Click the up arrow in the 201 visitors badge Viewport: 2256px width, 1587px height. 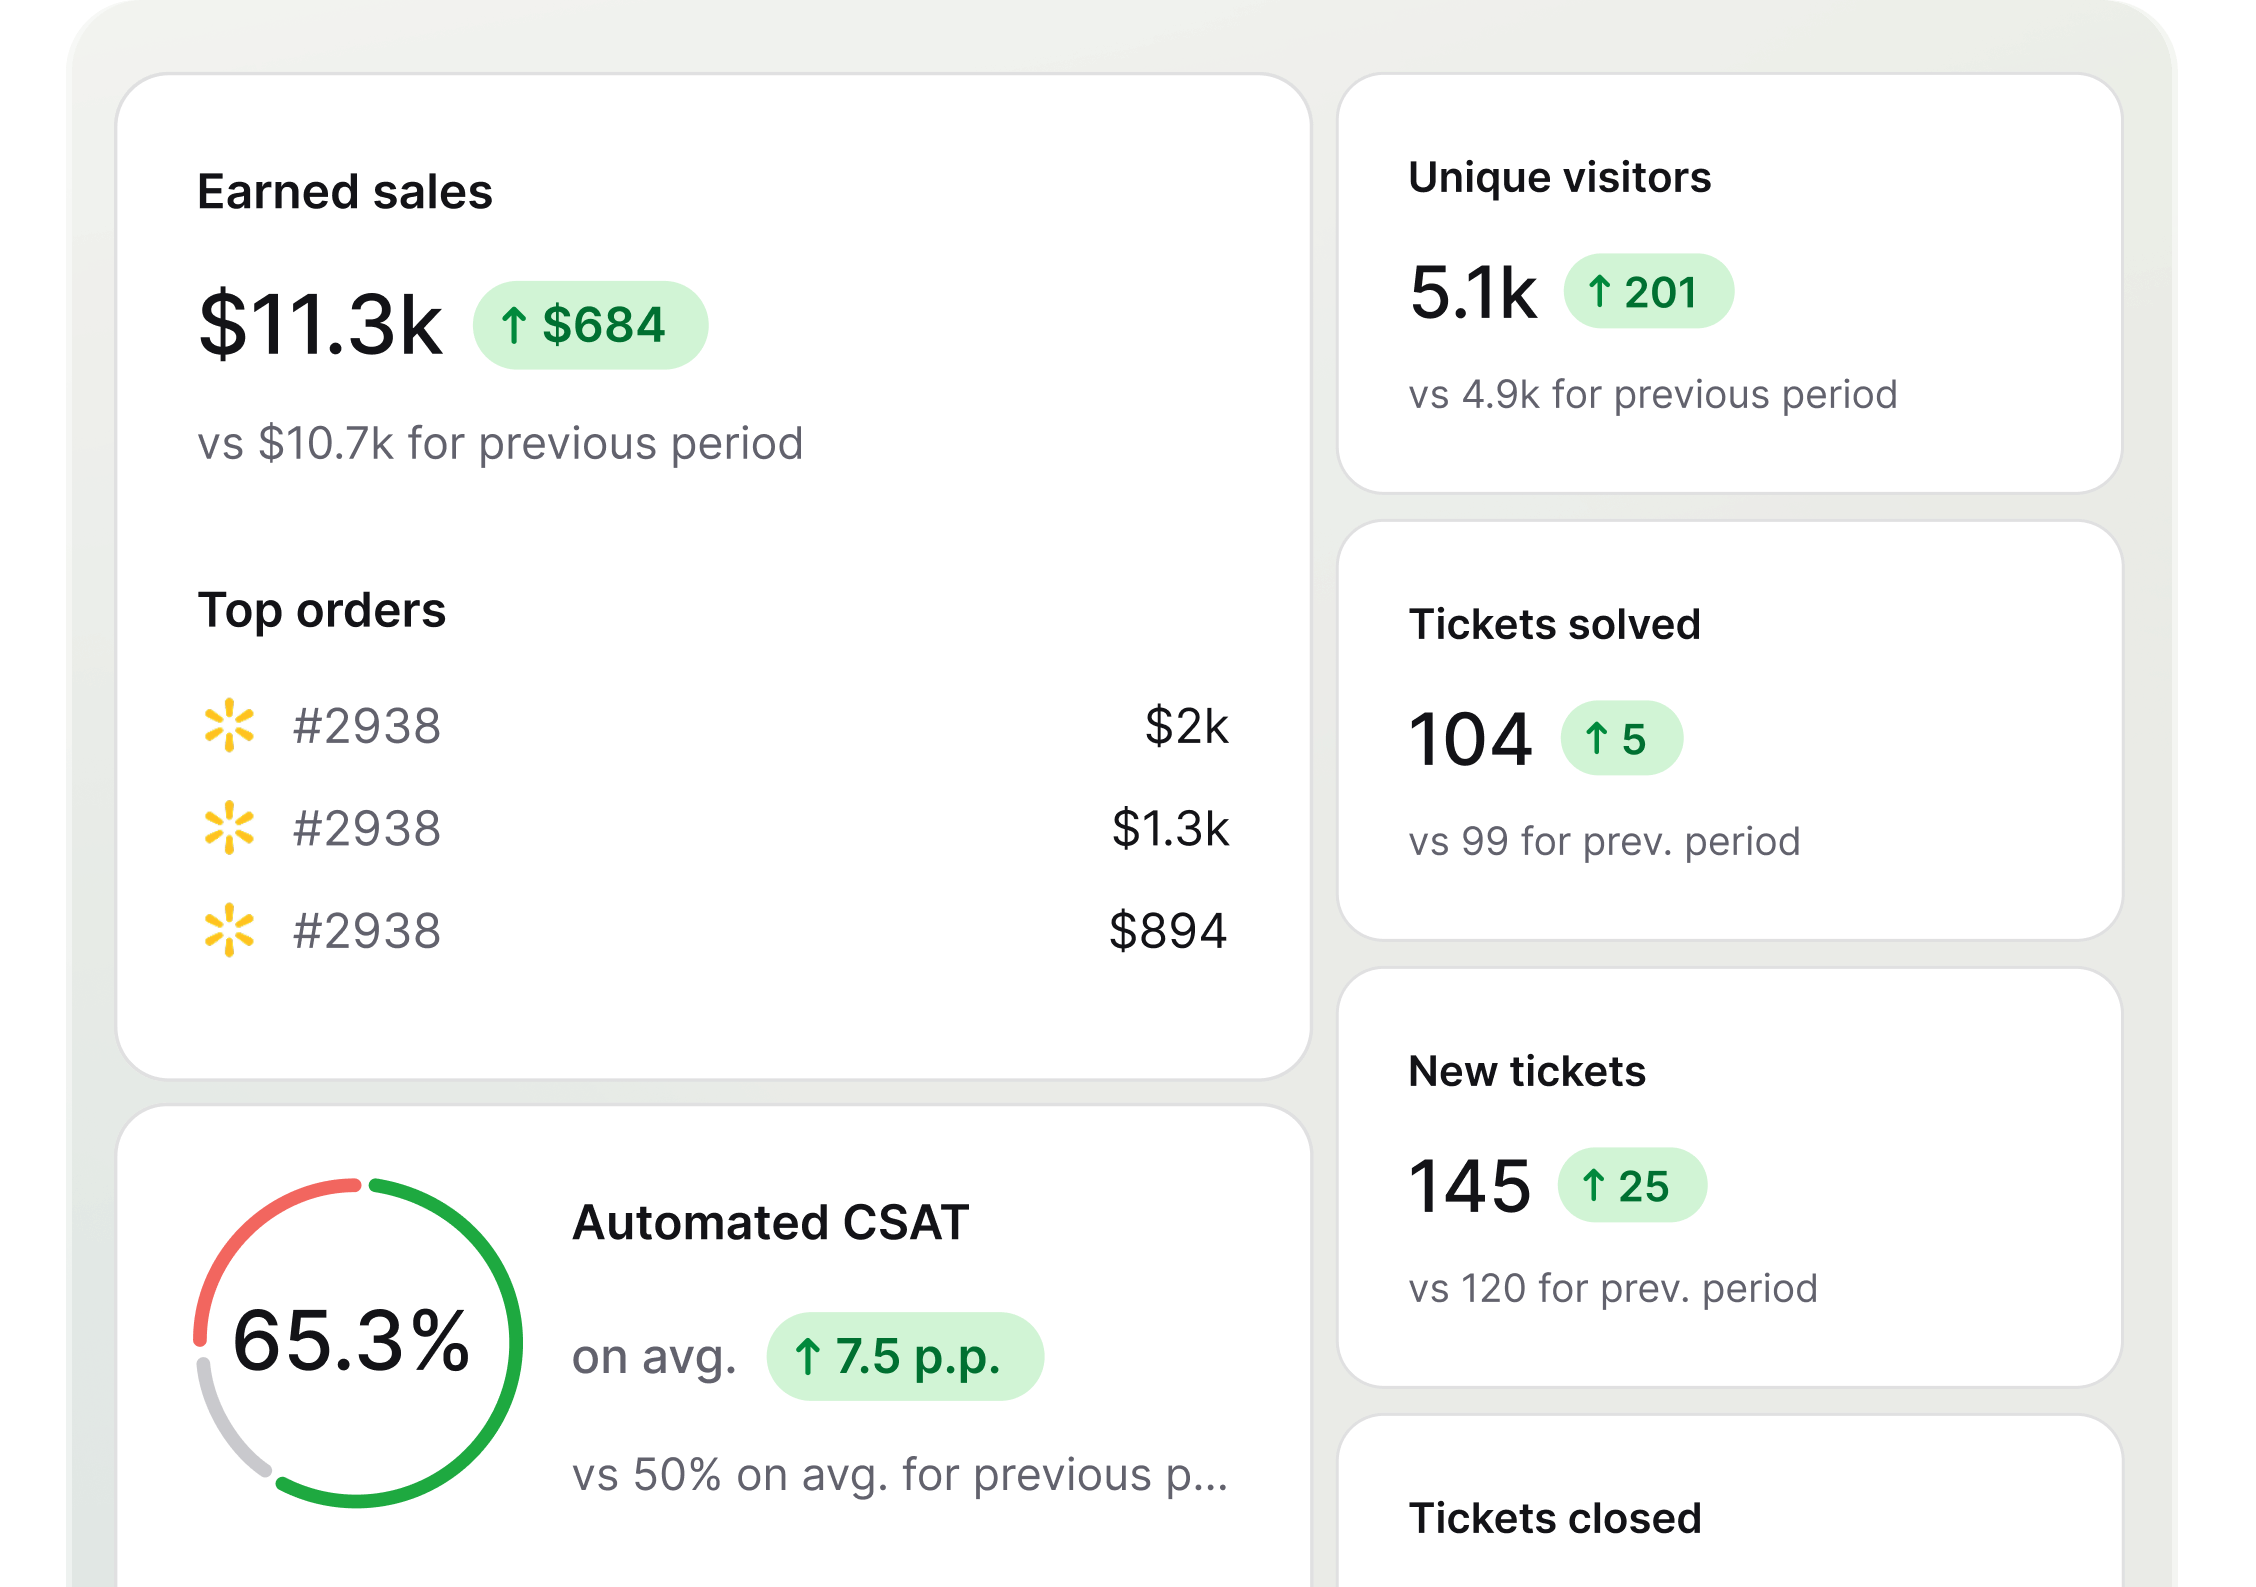click(1599, 292)
